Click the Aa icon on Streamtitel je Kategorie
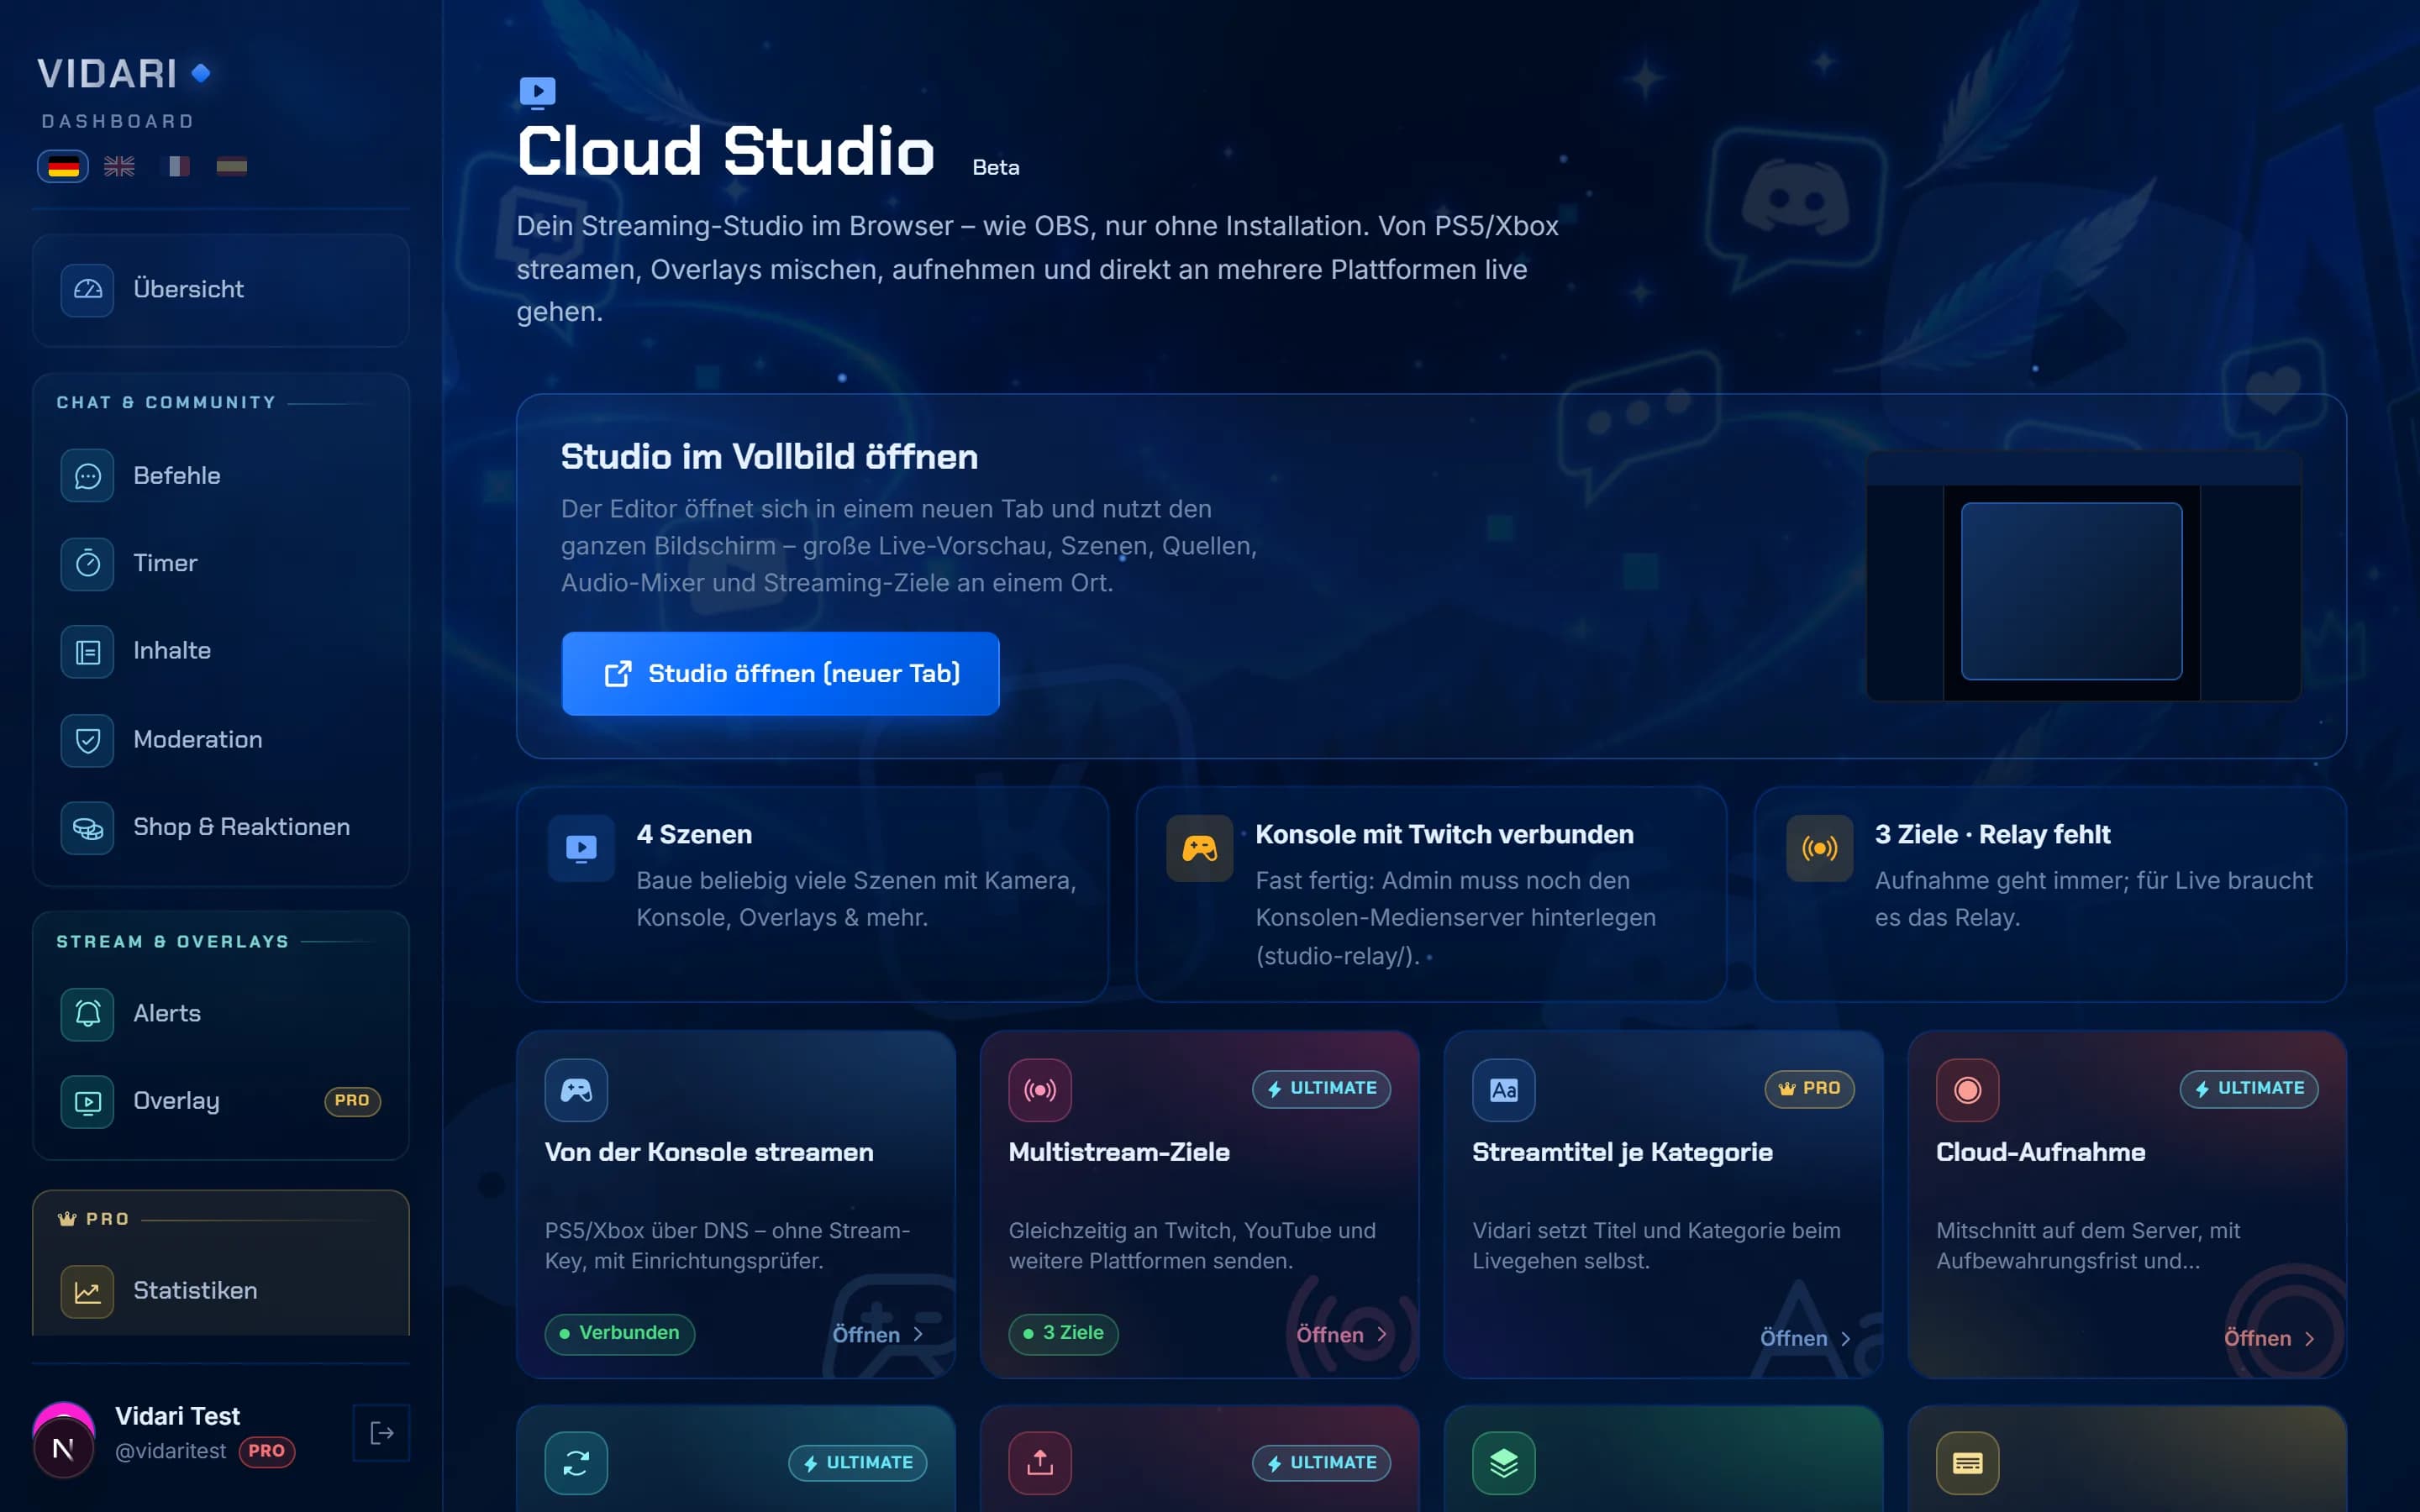Screen dimensions: 2420x1512 point(1503,1090)
